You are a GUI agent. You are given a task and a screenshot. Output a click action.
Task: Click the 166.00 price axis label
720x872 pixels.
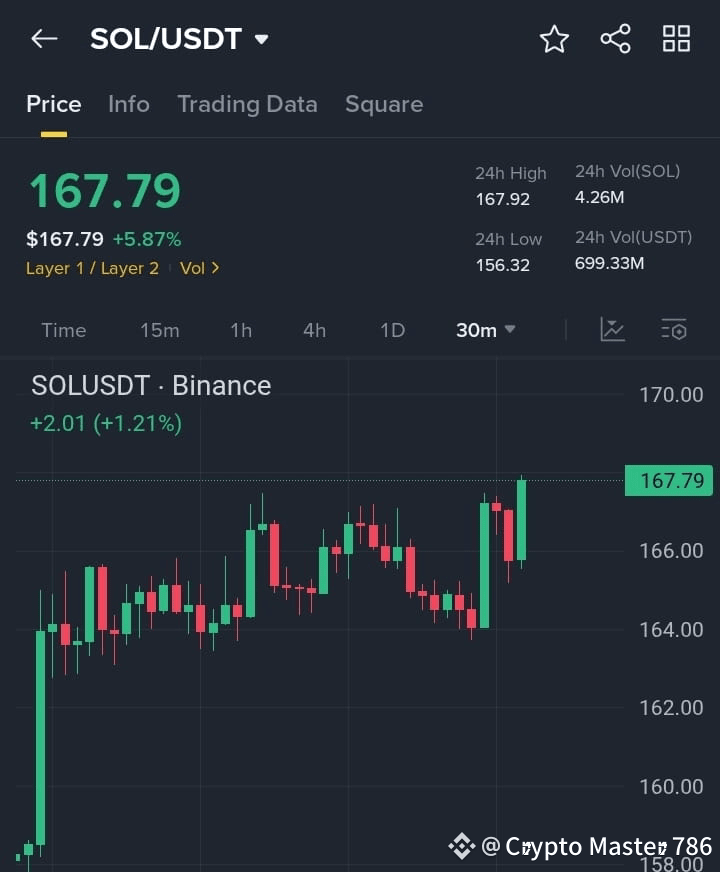[x=671, y=551]
